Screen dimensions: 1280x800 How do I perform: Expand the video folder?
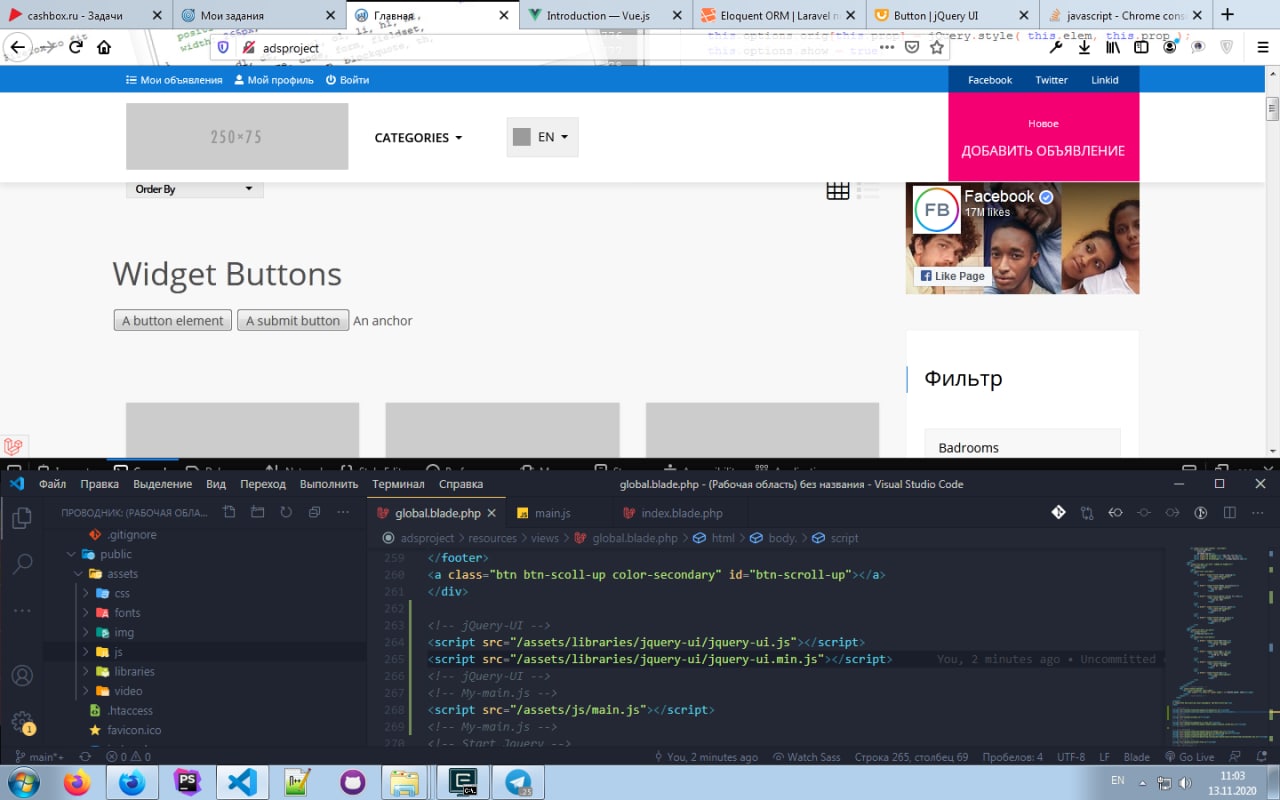click(85, 691)
